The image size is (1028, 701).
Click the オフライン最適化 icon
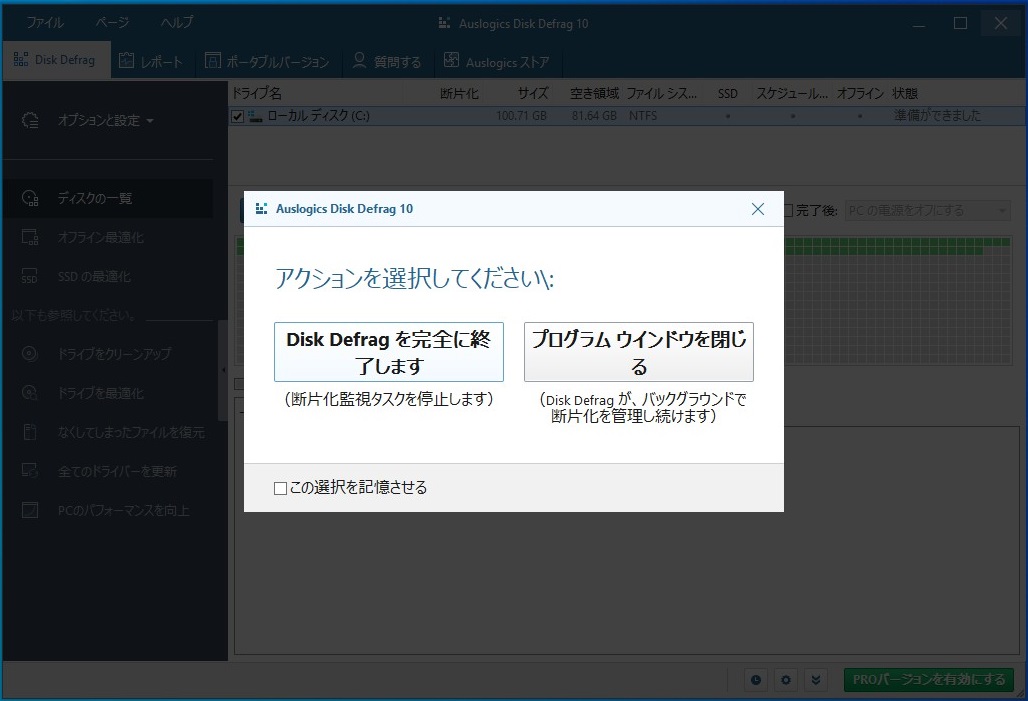(30, 237)
